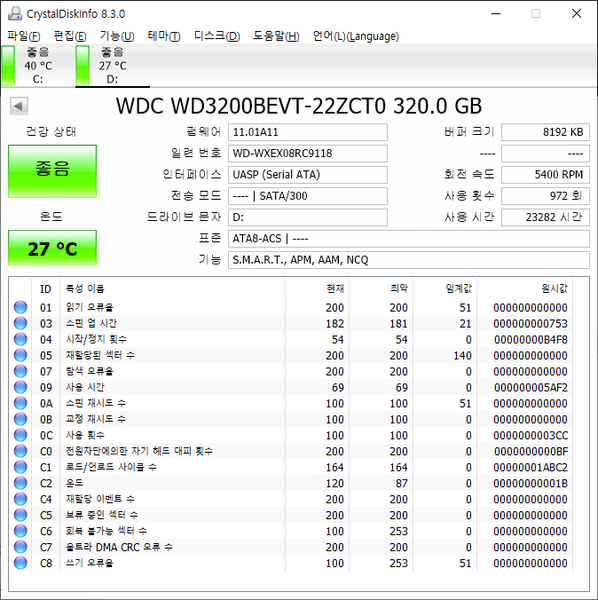
Task: Click the ID column header
Action: pos(46,289)
